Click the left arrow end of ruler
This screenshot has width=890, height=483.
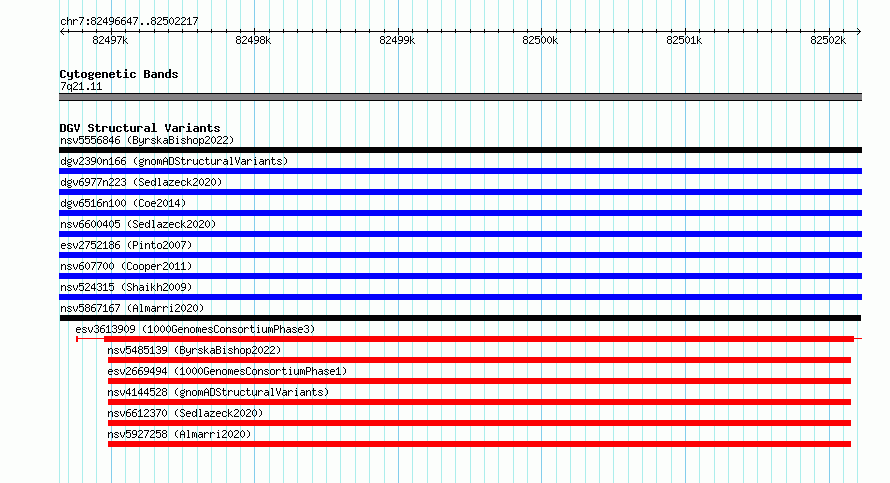pyautogui.click(x=62, y=32)
